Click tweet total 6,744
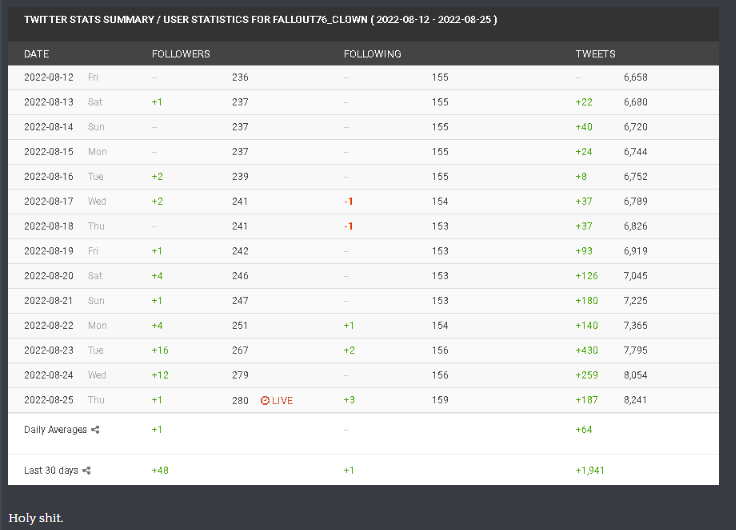 [636, 152]
